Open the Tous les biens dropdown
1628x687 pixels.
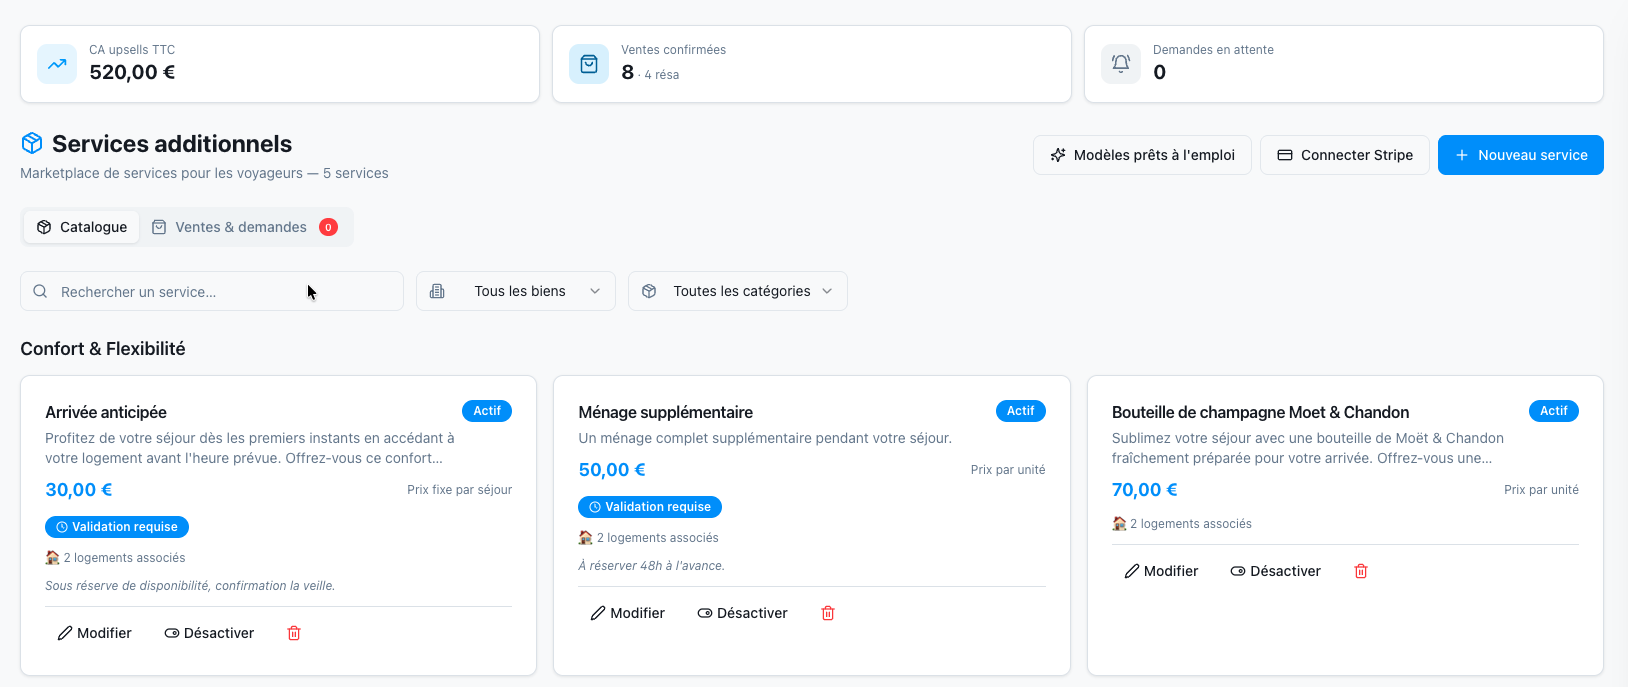point(516,291)
